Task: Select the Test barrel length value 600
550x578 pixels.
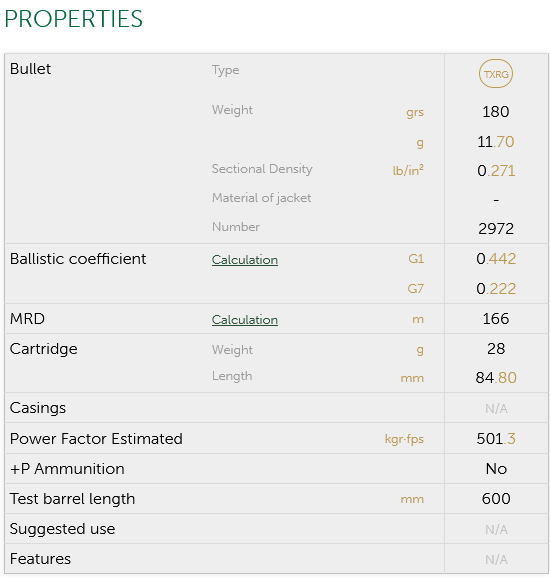Action: (x=496, y=499)
